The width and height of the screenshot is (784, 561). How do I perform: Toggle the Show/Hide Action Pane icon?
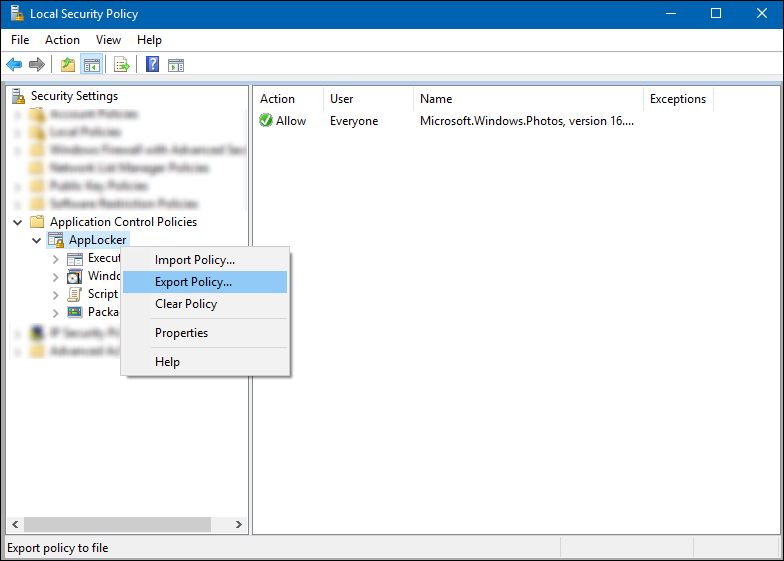point(176,65)
